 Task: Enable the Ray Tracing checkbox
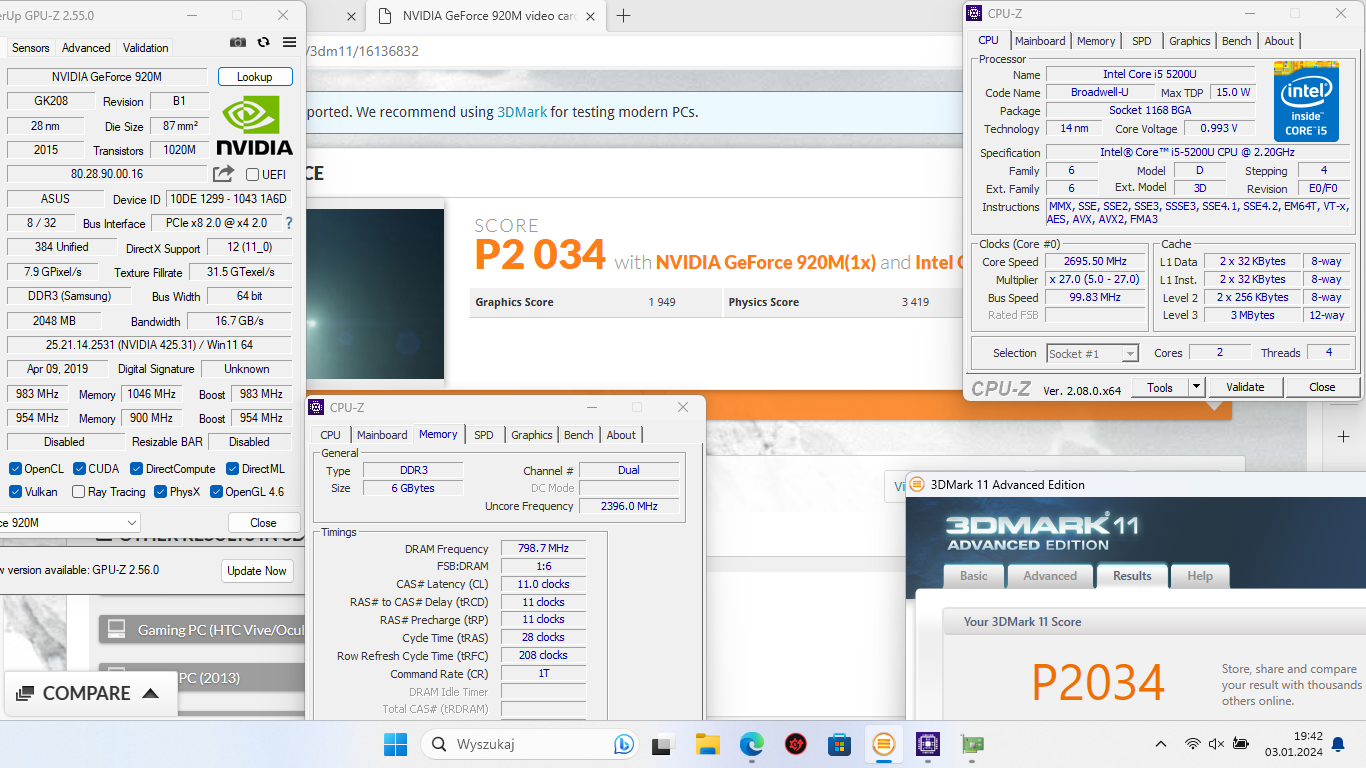[79, 491]
